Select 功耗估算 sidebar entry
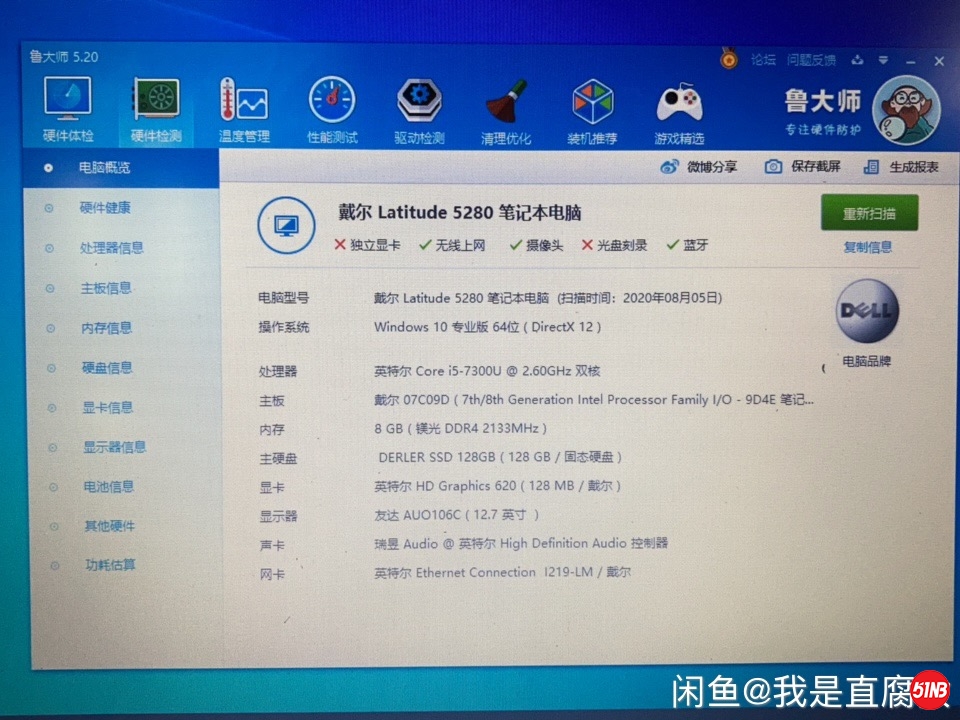The height and width of the screenshot is (720, 960). [109, 565]
